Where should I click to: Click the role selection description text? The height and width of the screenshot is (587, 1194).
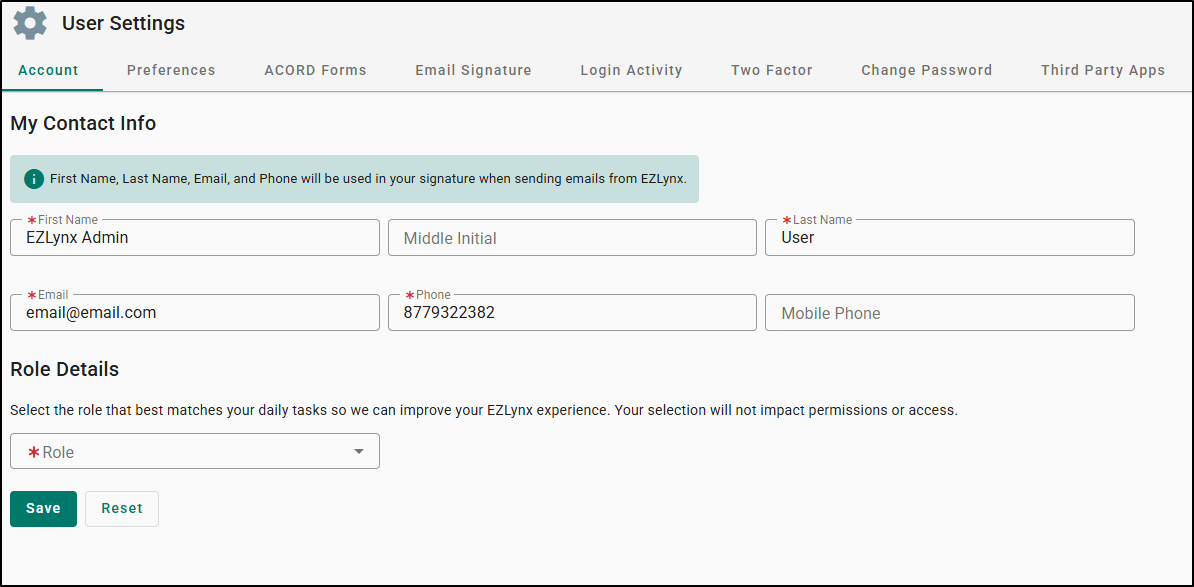(484, 410)
